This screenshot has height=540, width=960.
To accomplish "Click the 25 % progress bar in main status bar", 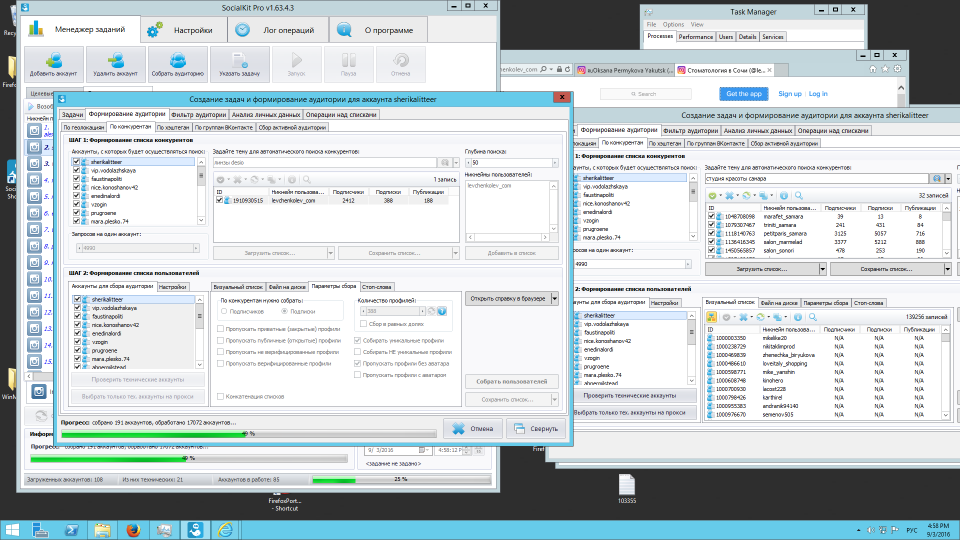I will [x=401, y=479].
